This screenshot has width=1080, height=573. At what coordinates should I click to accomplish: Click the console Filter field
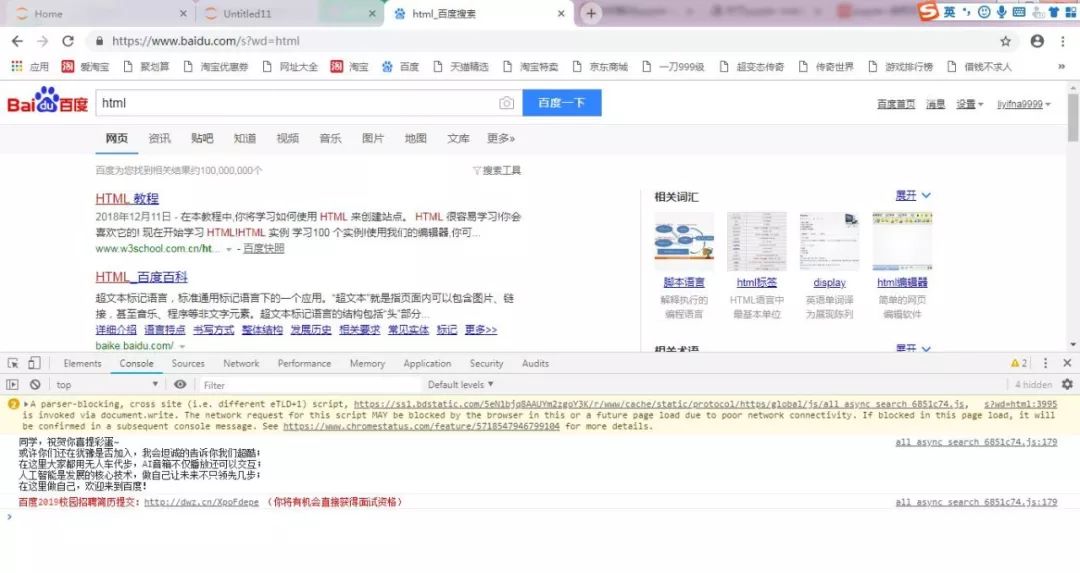(309, 385)
